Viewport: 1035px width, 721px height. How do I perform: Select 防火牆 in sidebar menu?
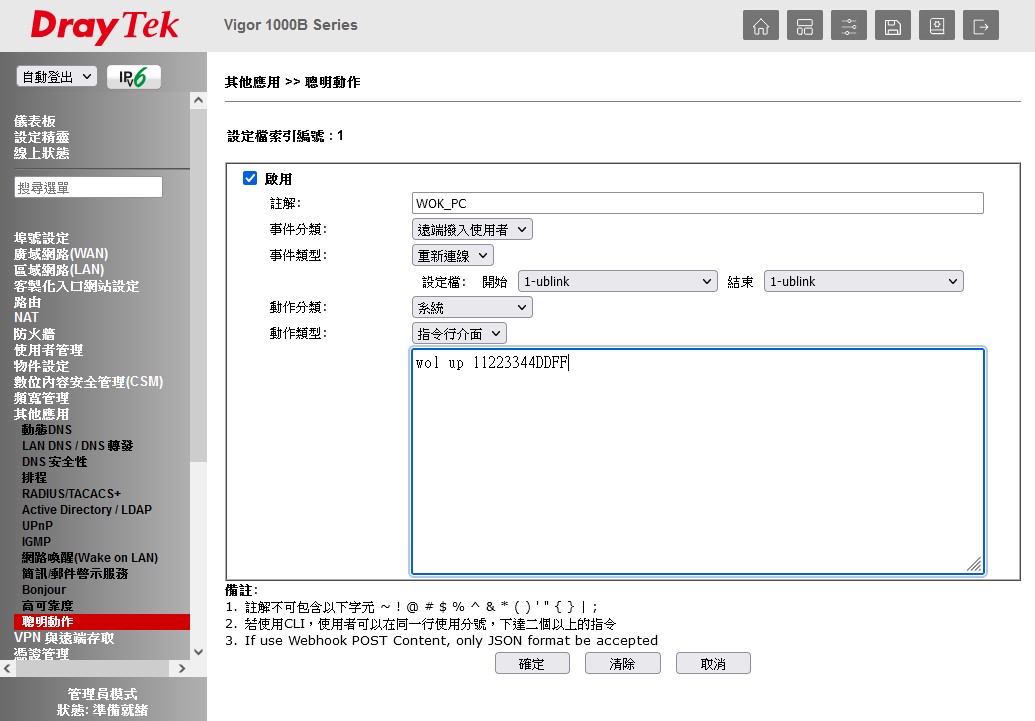[34, 334]
